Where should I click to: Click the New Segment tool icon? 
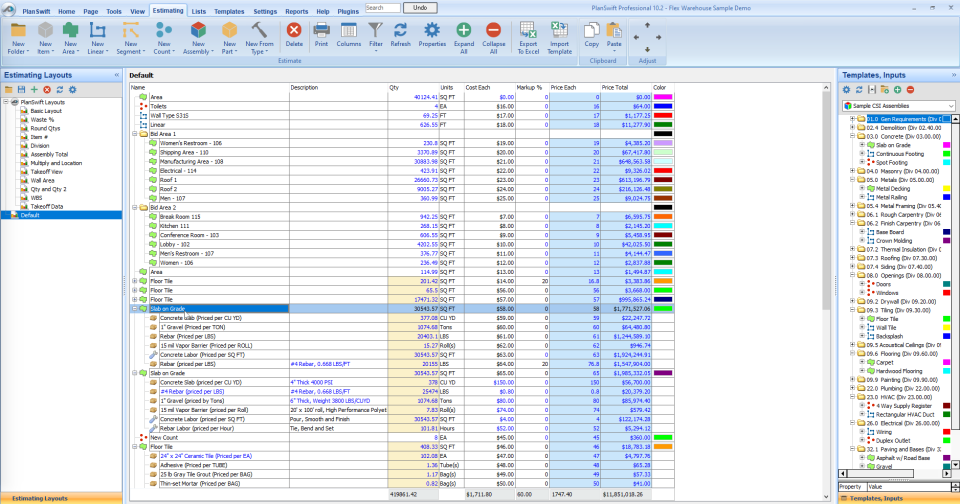point(130,31)
